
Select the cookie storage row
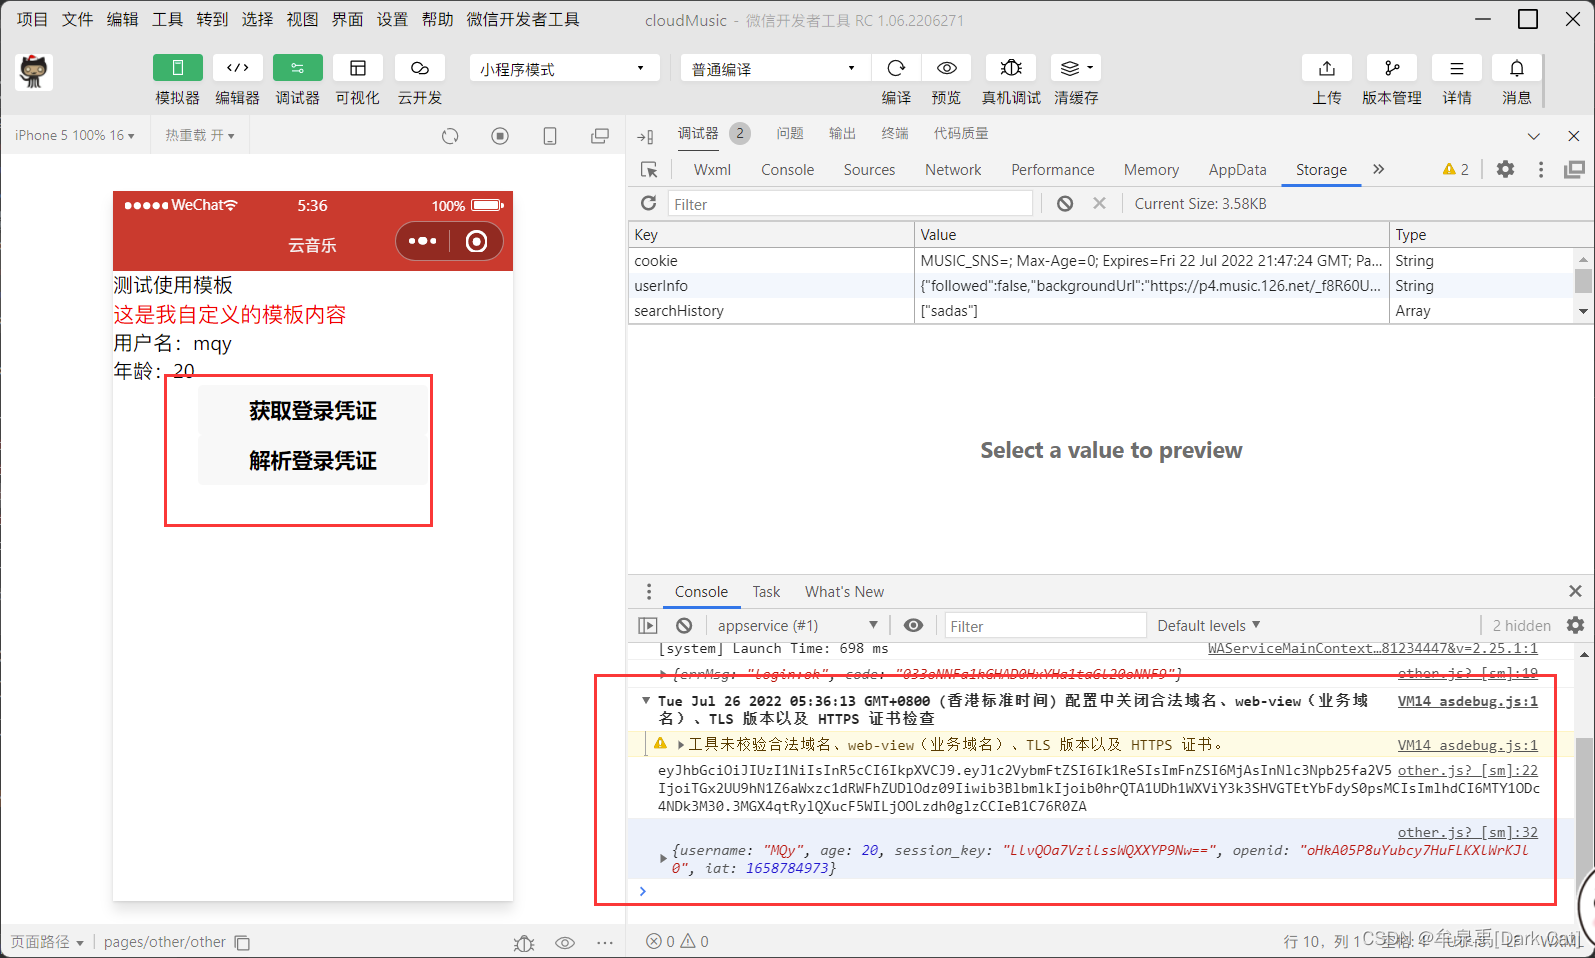click(x=1100, y=260)
